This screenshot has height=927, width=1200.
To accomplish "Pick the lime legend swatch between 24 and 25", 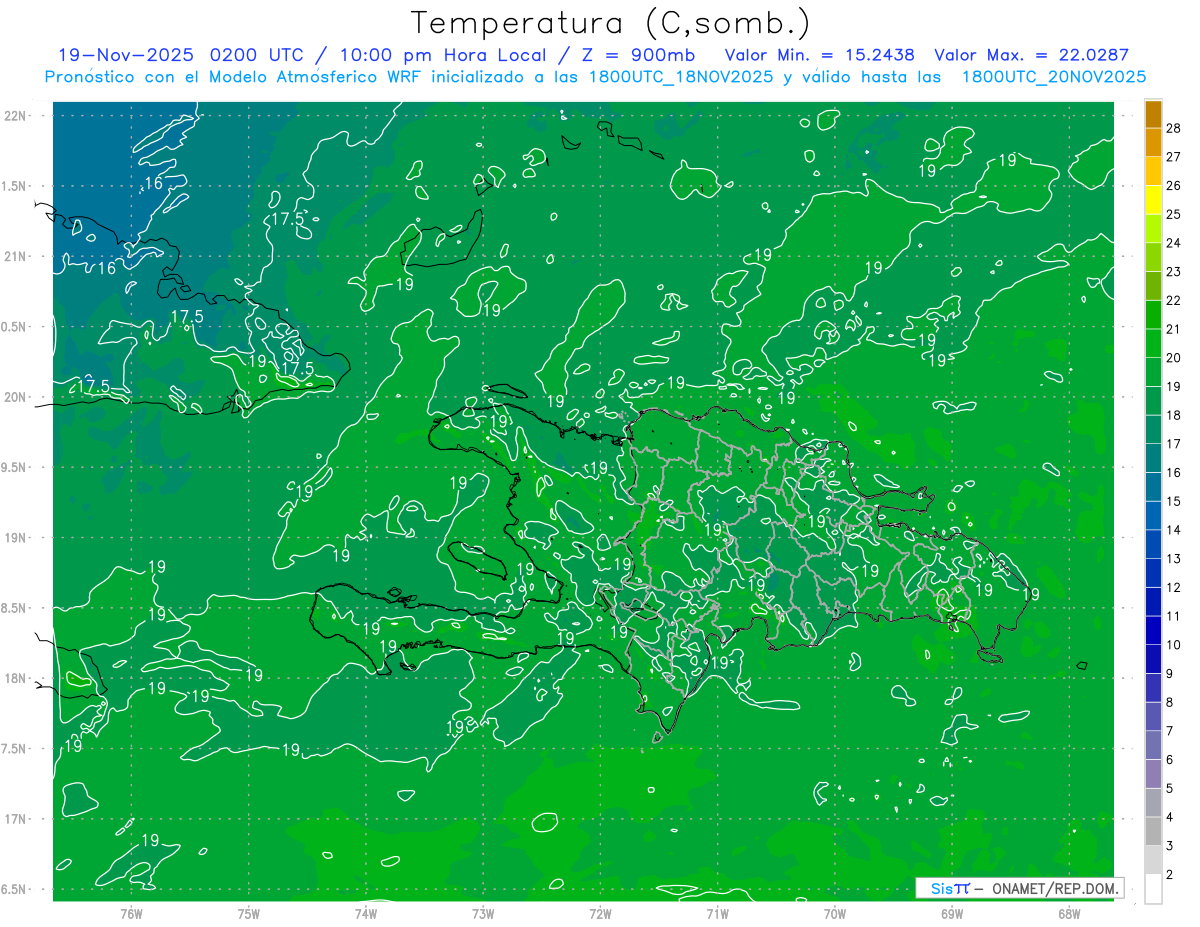I will coord(1153,229).
